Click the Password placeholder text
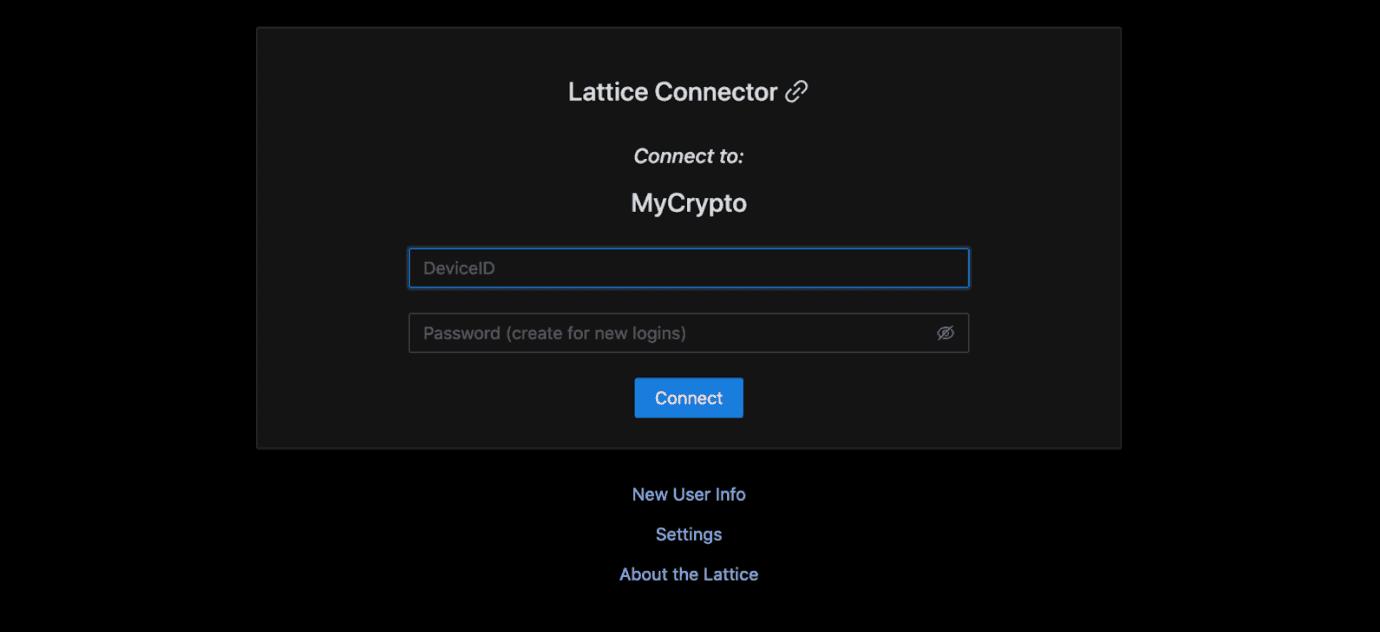This screenshot has width=1380, height=632. 555,333
